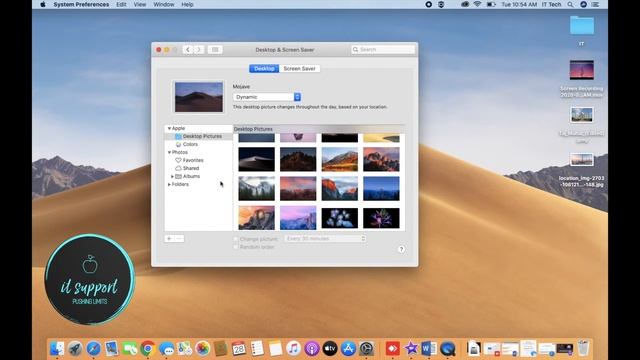
Task: Select Desktop Pictures in the sidebar
Action: [198, 136]
